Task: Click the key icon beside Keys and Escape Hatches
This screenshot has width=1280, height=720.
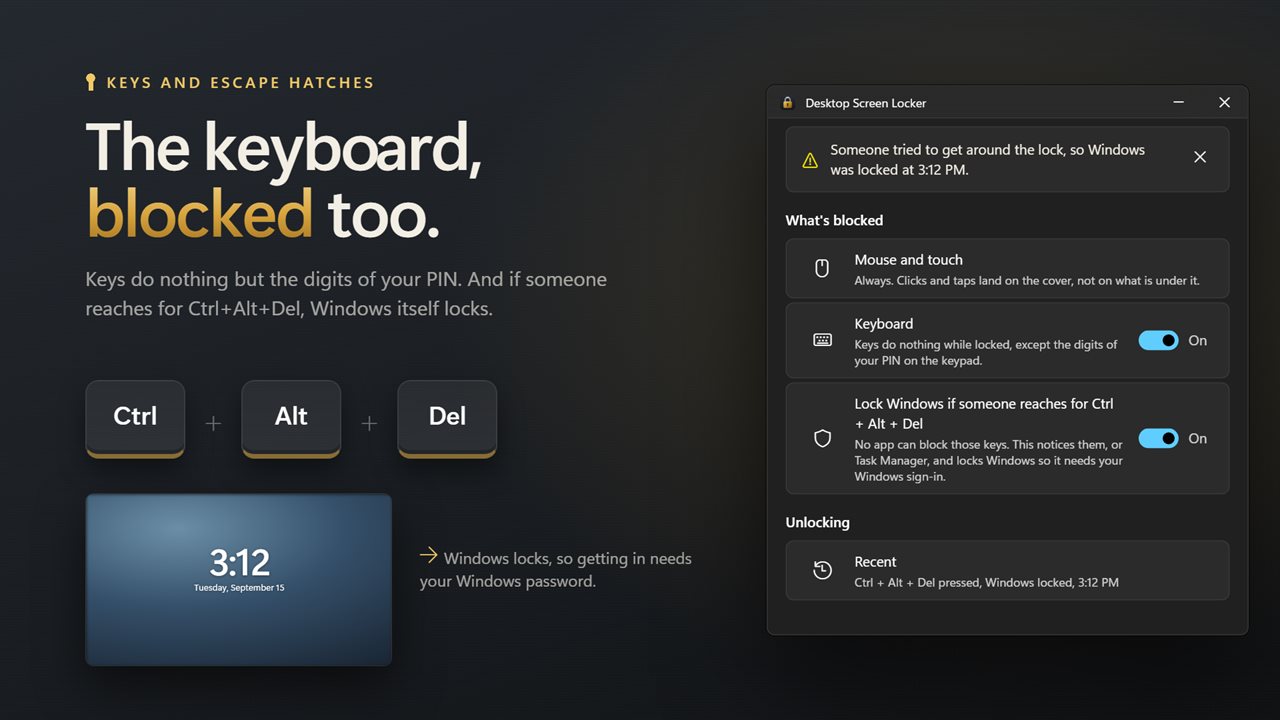Action: [x=91, y=82]
